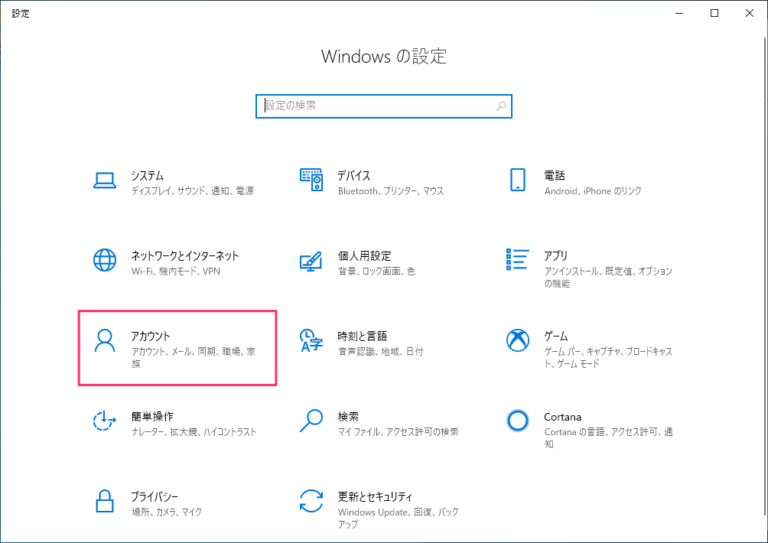
Task: Click the ゲーム Xbox icon
Action: coord(518,342)
